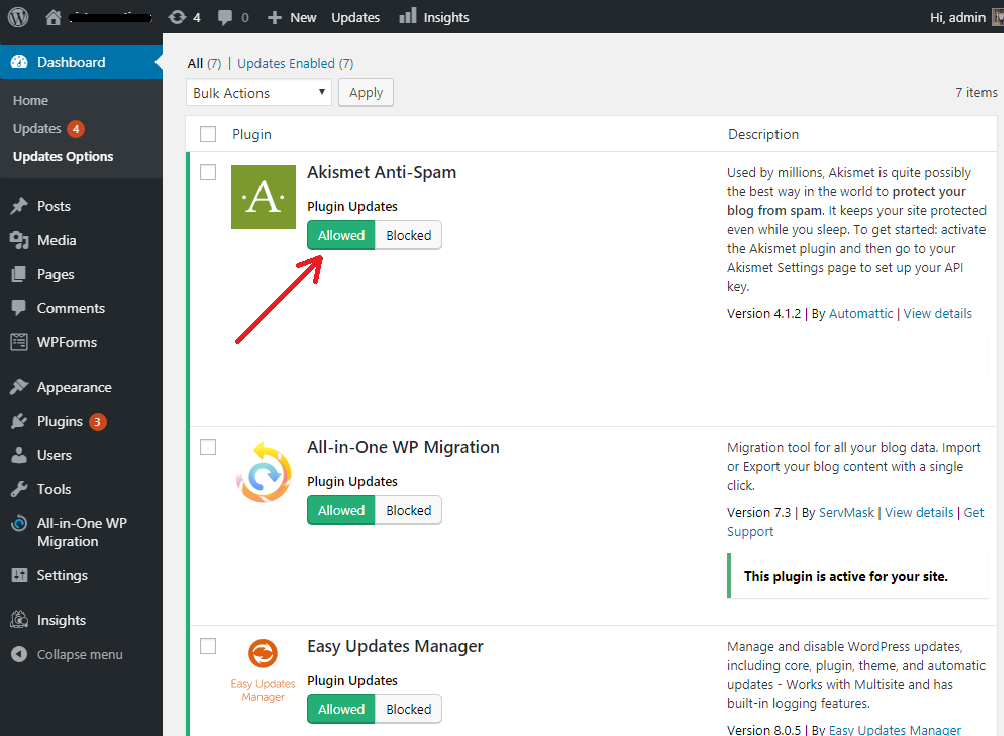Click the Easy Updates Manager plugin logo

[263, 671]
